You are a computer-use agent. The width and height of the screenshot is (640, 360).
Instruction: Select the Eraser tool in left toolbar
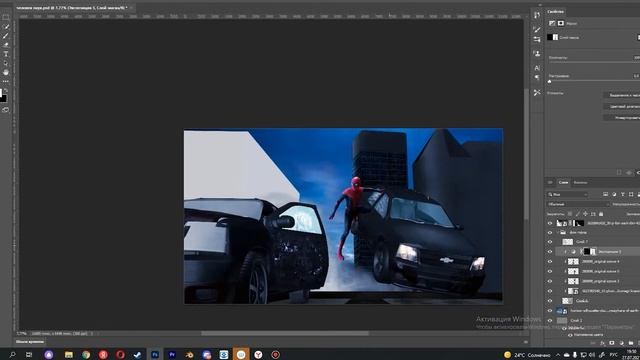pos(6,45)
